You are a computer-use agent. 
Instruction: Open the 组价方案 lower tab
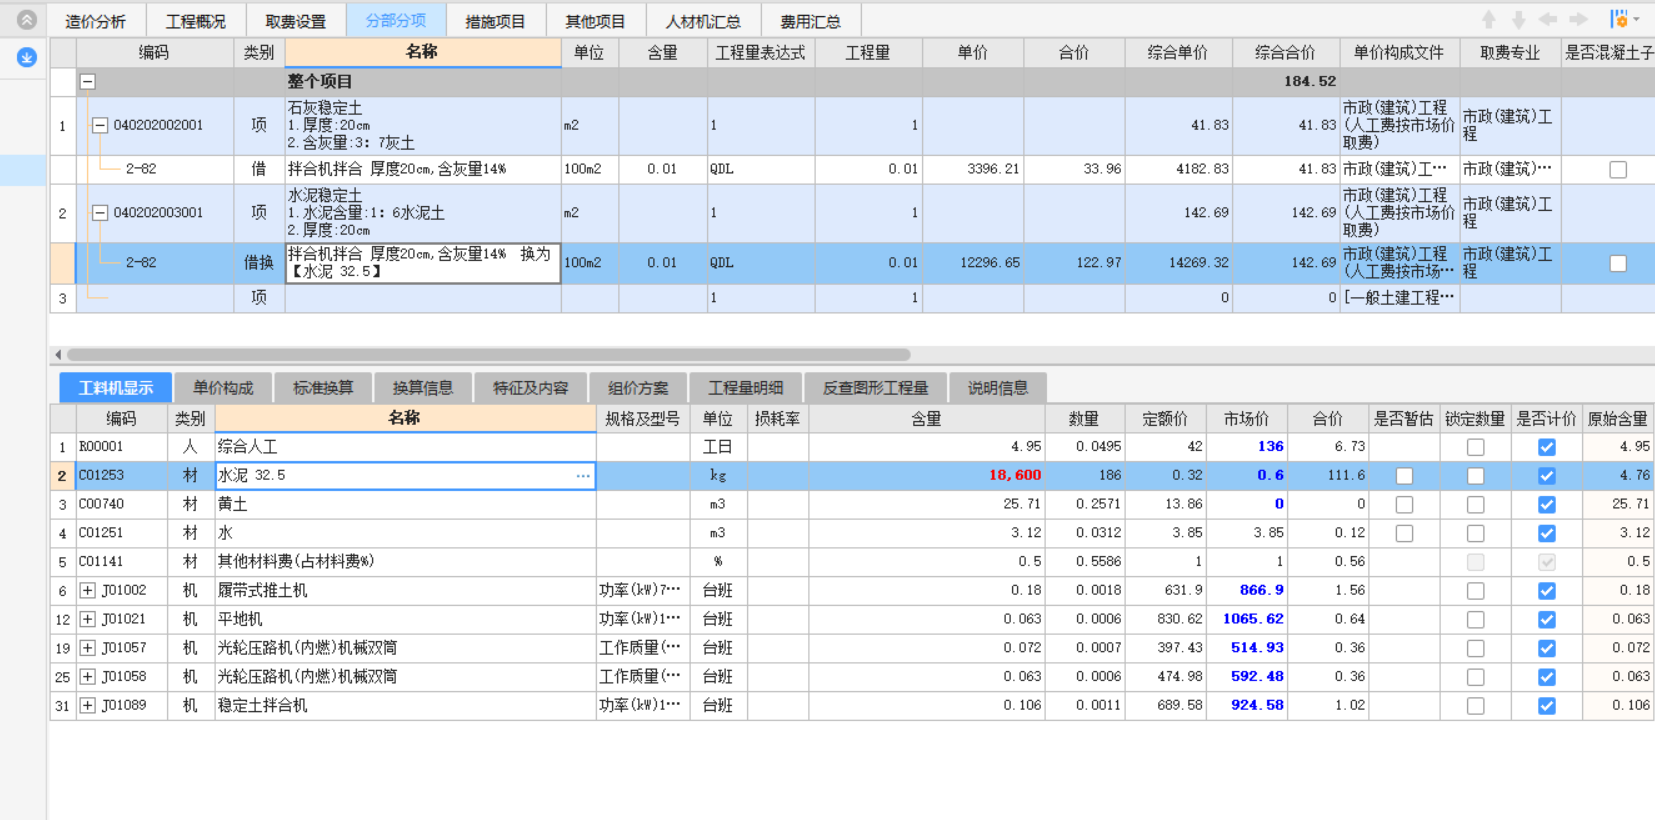tap(638, 388)
